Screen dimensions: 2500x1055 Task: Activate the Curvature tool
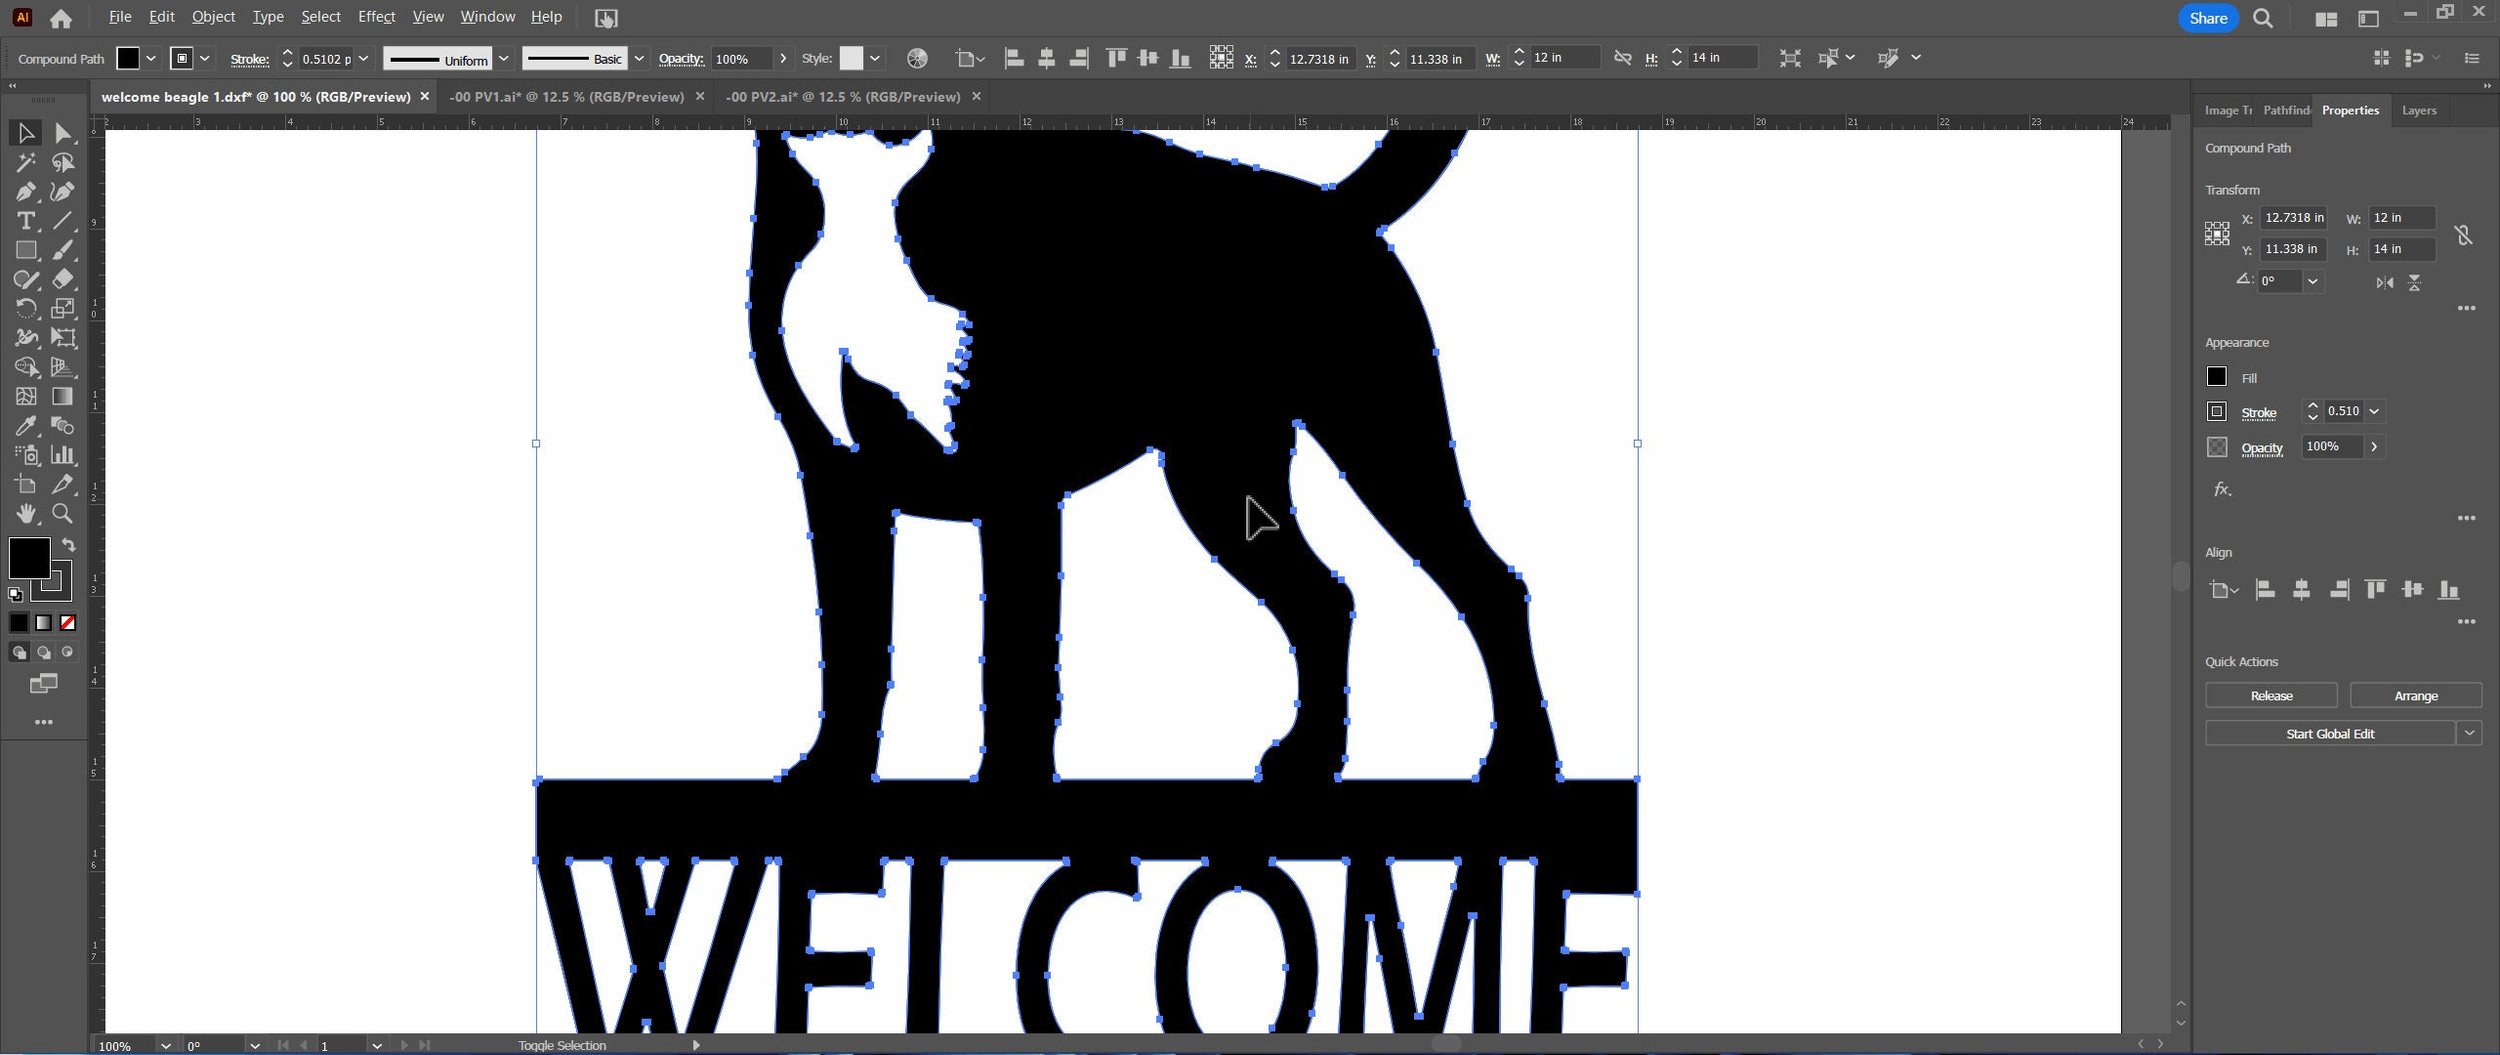(x=63, y=191)
